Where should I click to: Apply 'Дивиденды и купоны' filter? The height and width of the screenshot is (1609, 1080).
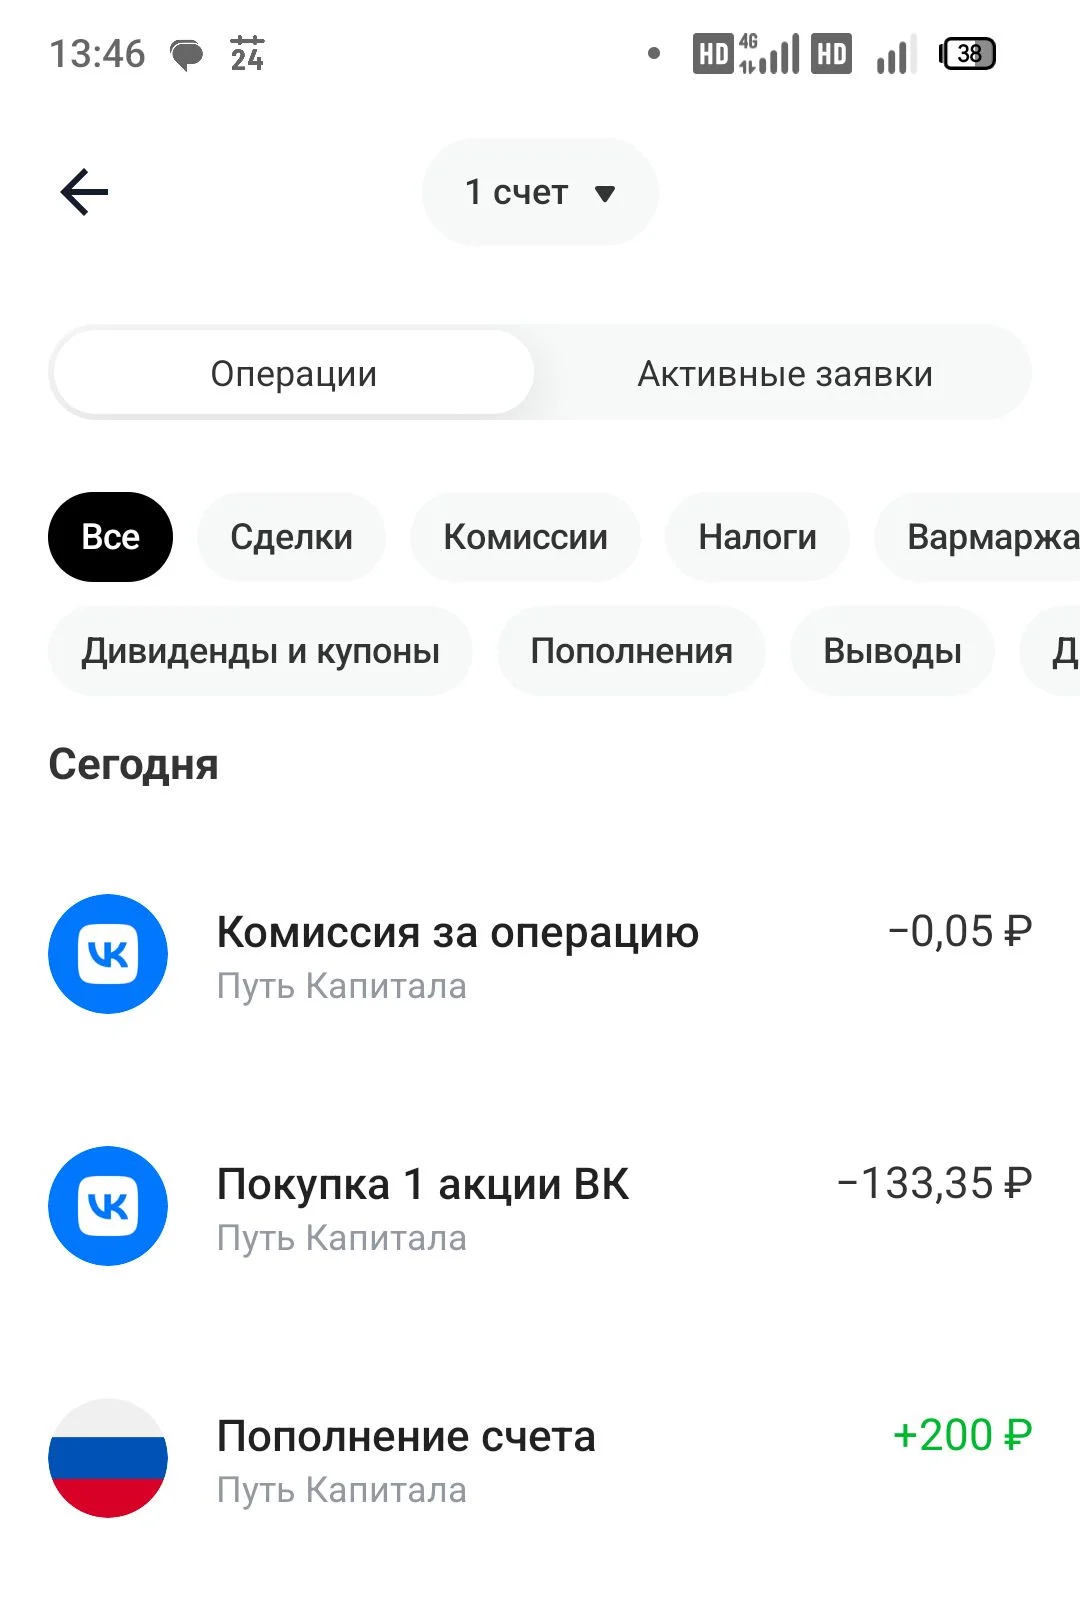pos(260,651)
